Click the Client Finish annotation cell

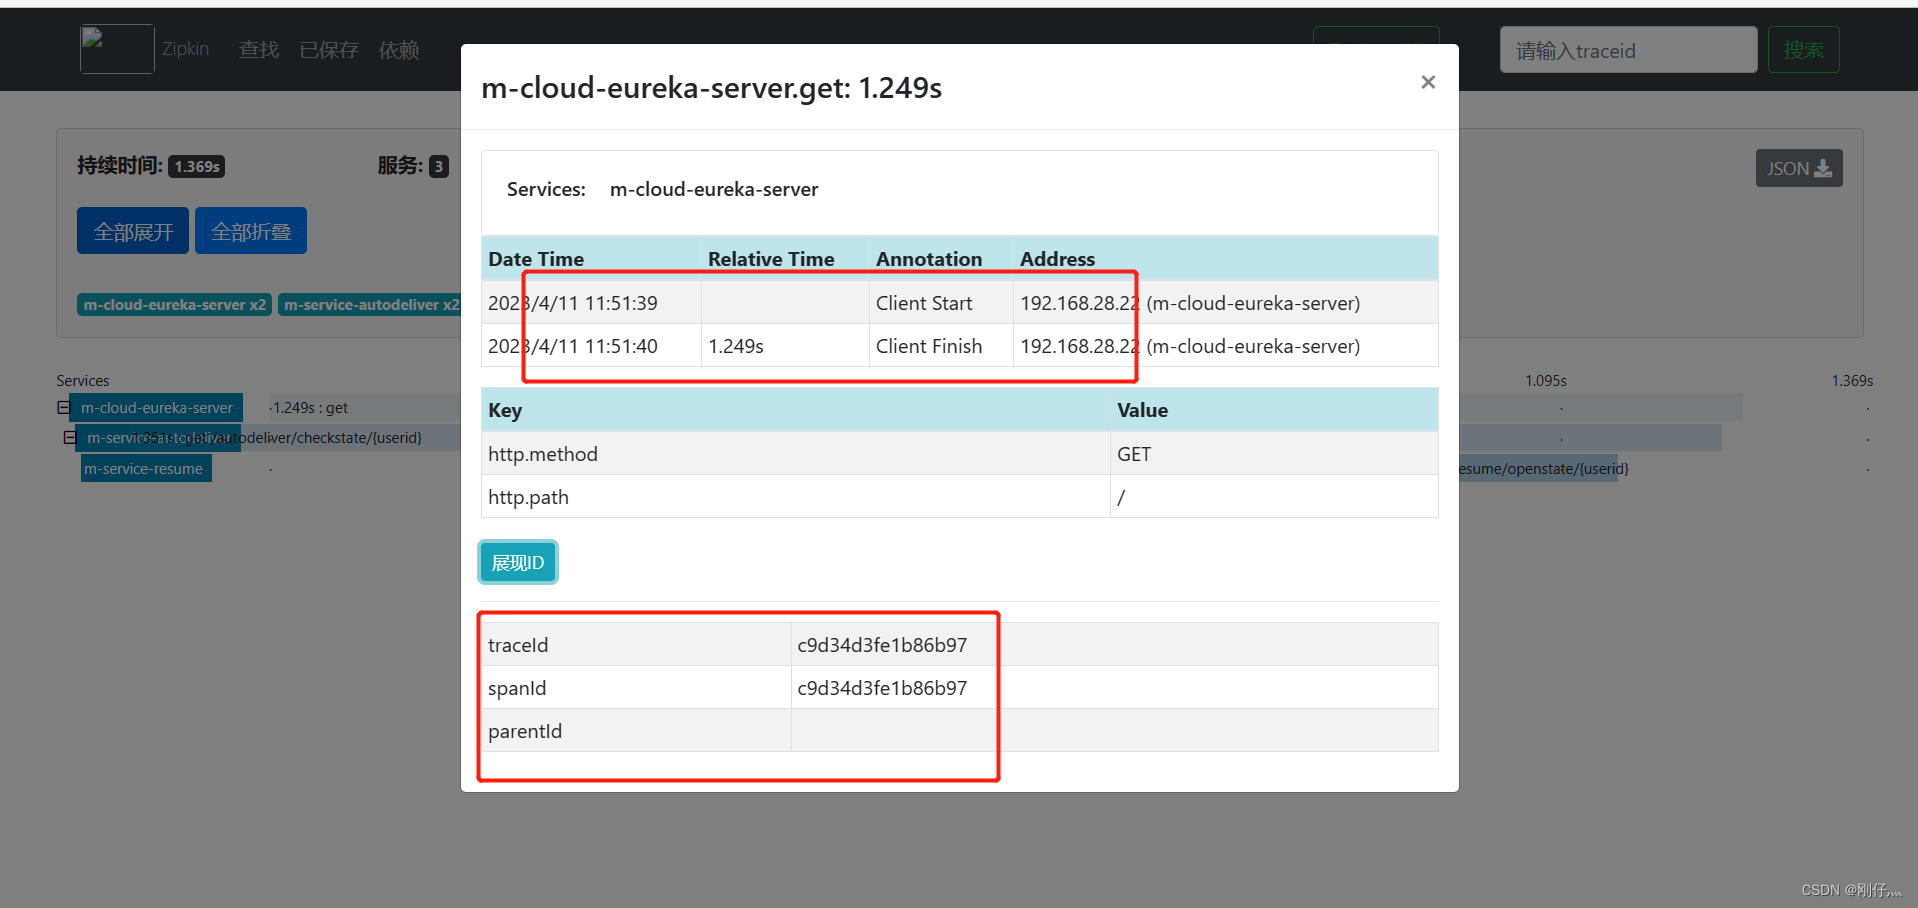(x=941, y=346)
